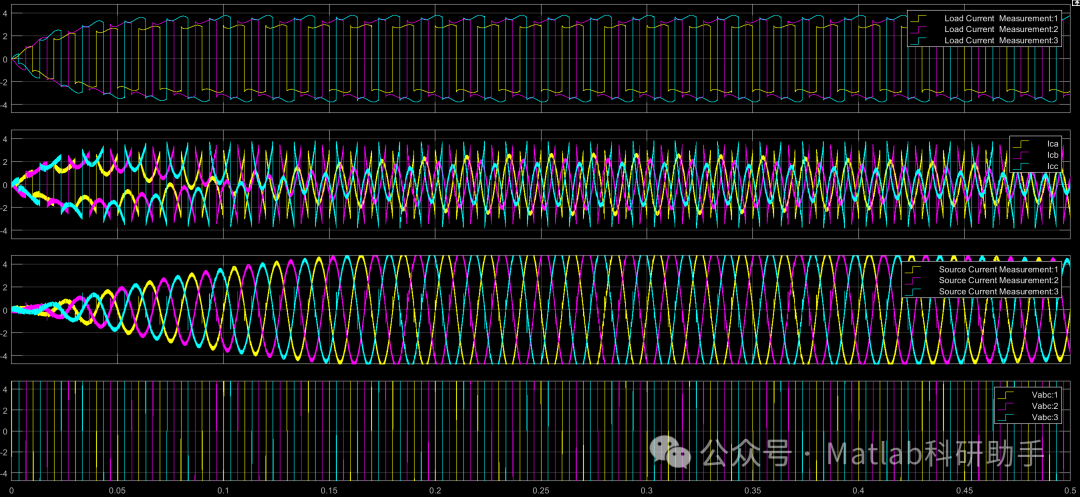Click the -2 y-axis label on the Source Current plot

(x=4, y=332)
